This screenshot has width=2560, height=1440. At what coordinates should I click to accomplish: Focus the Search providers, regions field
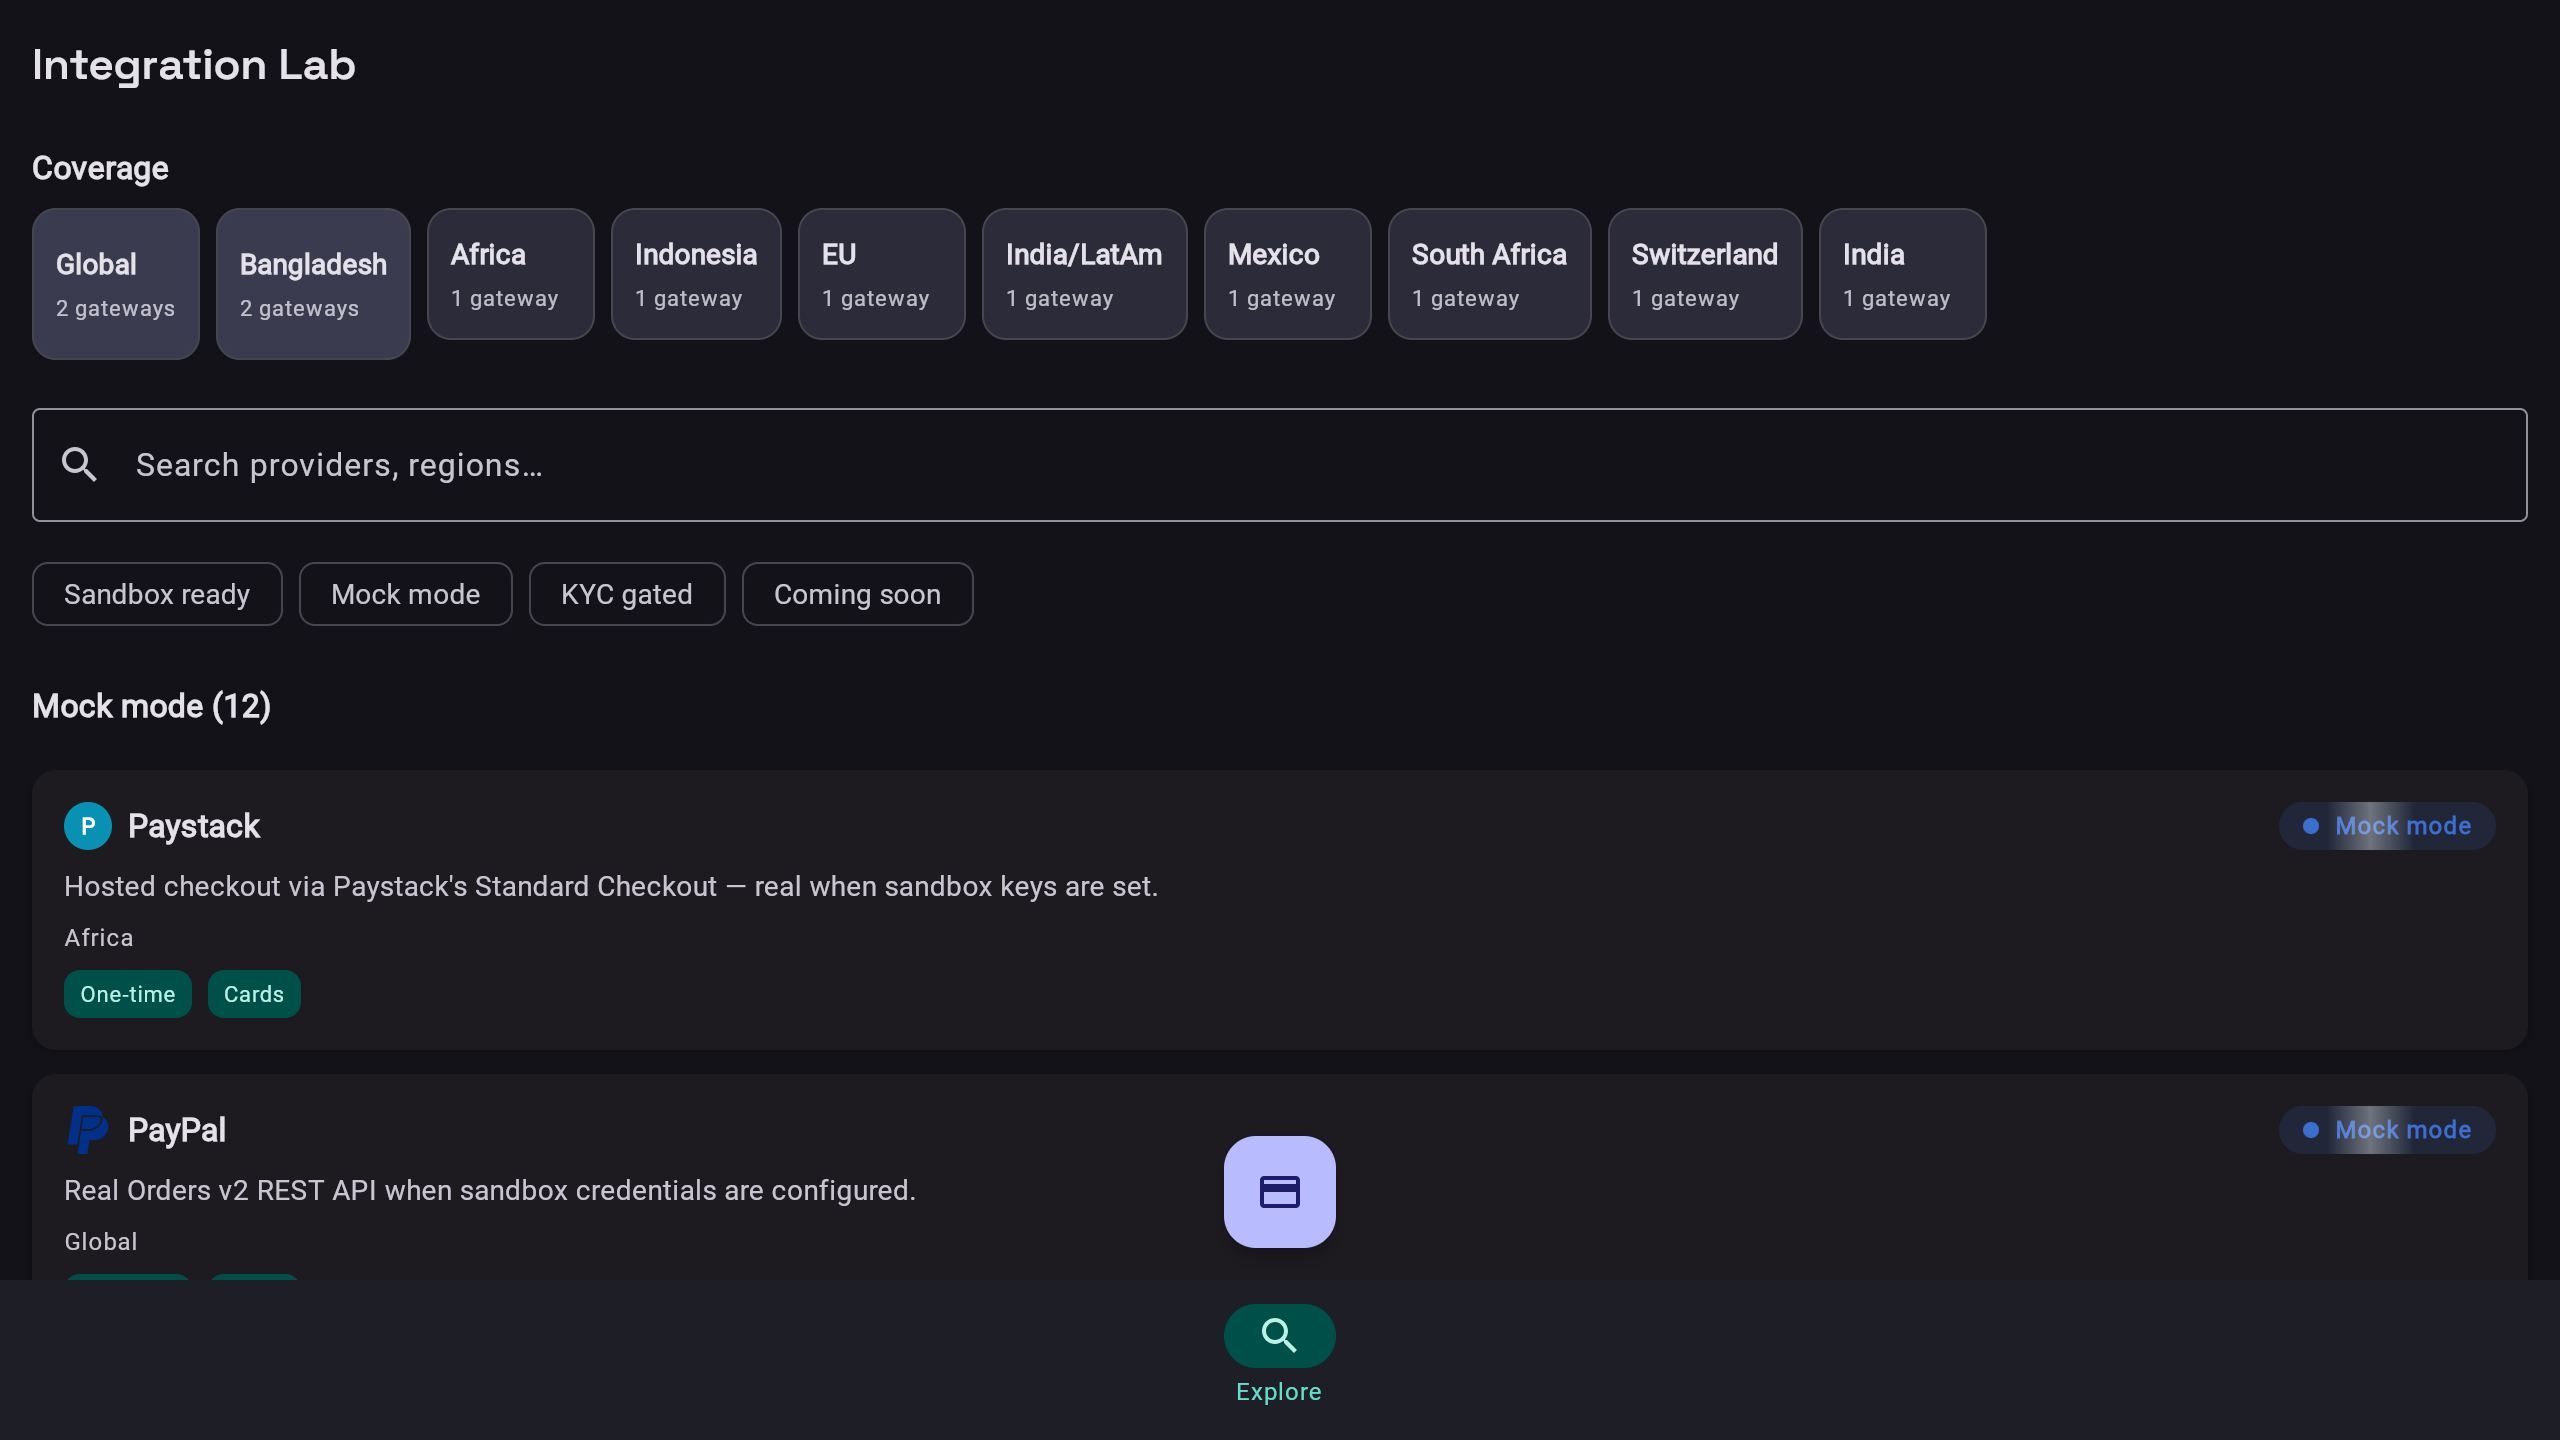point(1280,465)
